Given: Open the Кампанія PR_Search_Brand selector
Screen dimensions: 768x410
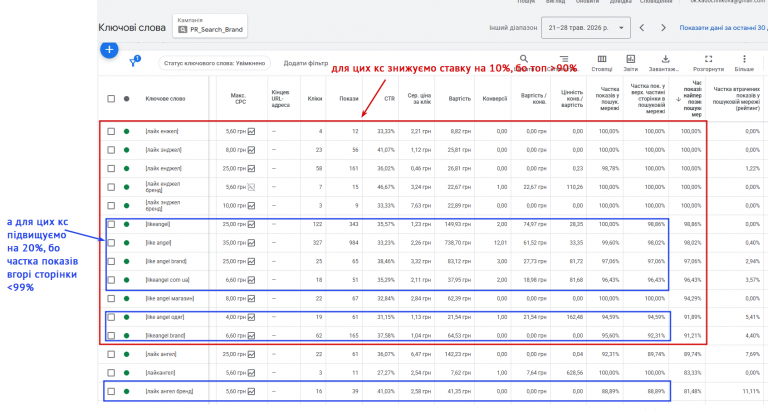Looking at the screenshot, I should click(x=210, y=26).
